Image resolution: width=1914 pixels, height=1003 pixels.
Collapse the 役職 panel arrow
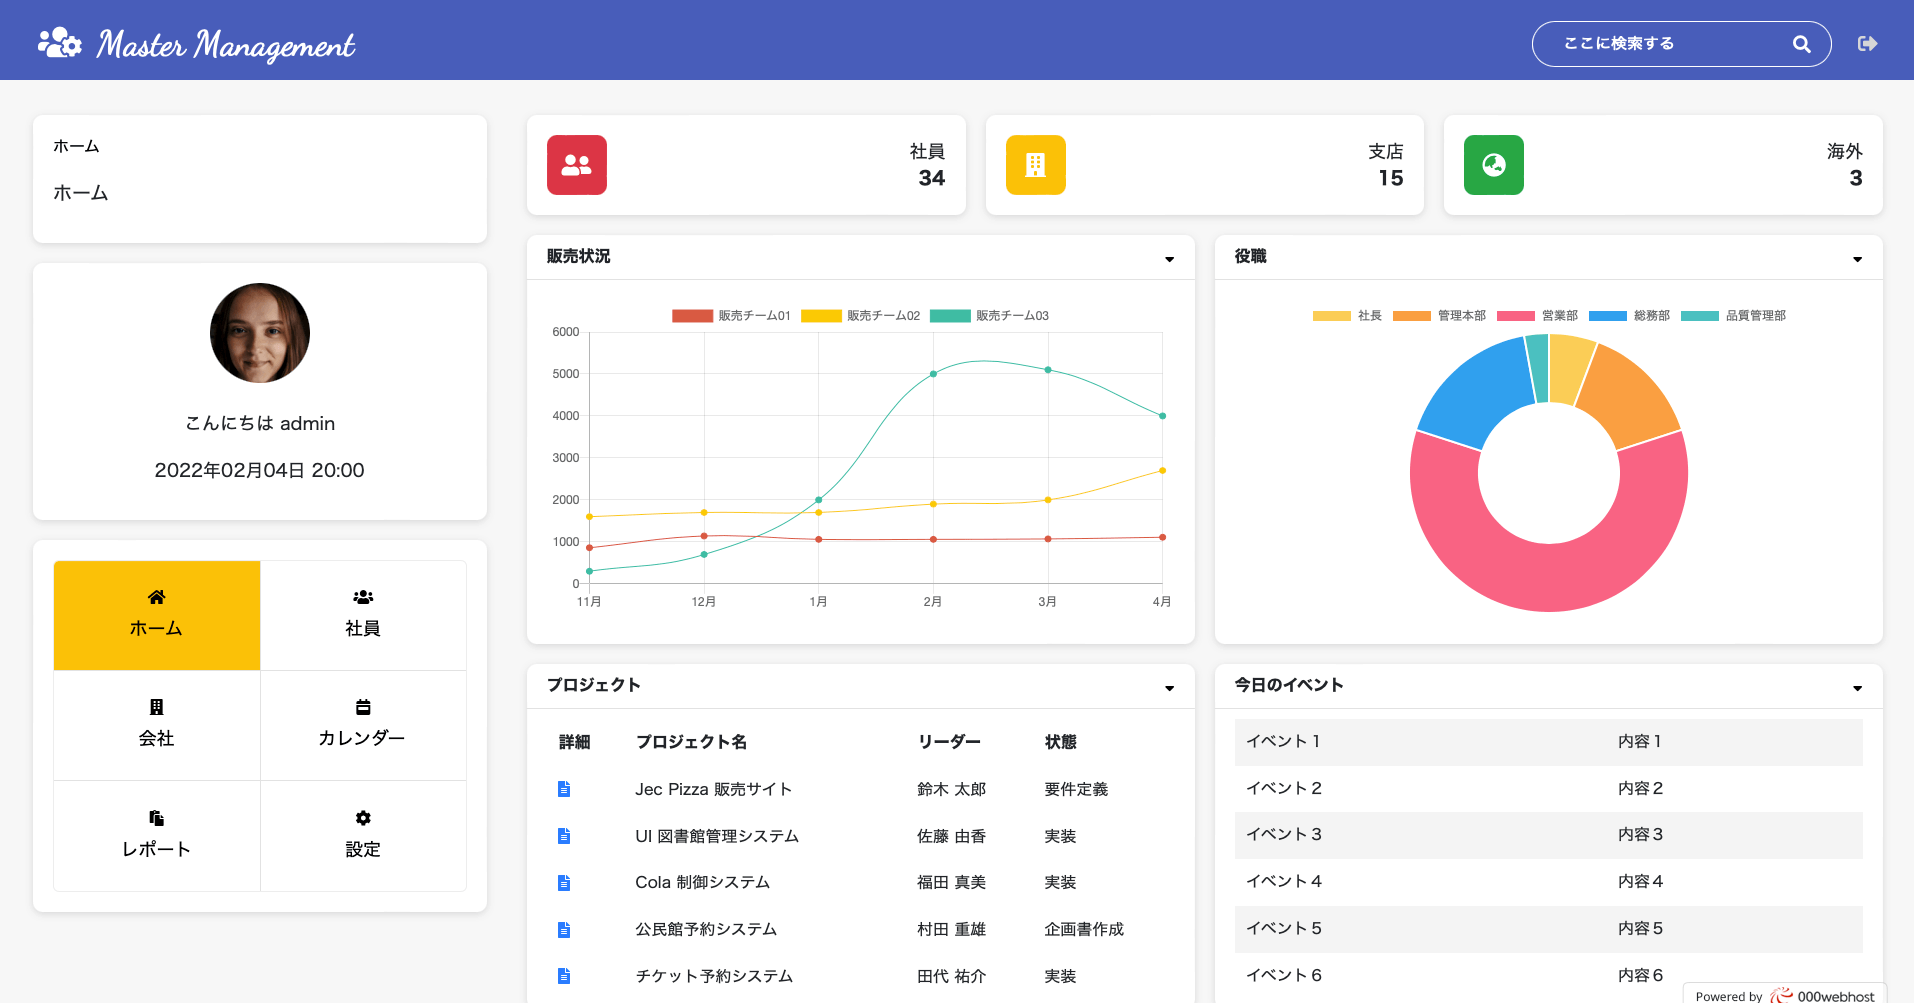[x=1857, y=259]
